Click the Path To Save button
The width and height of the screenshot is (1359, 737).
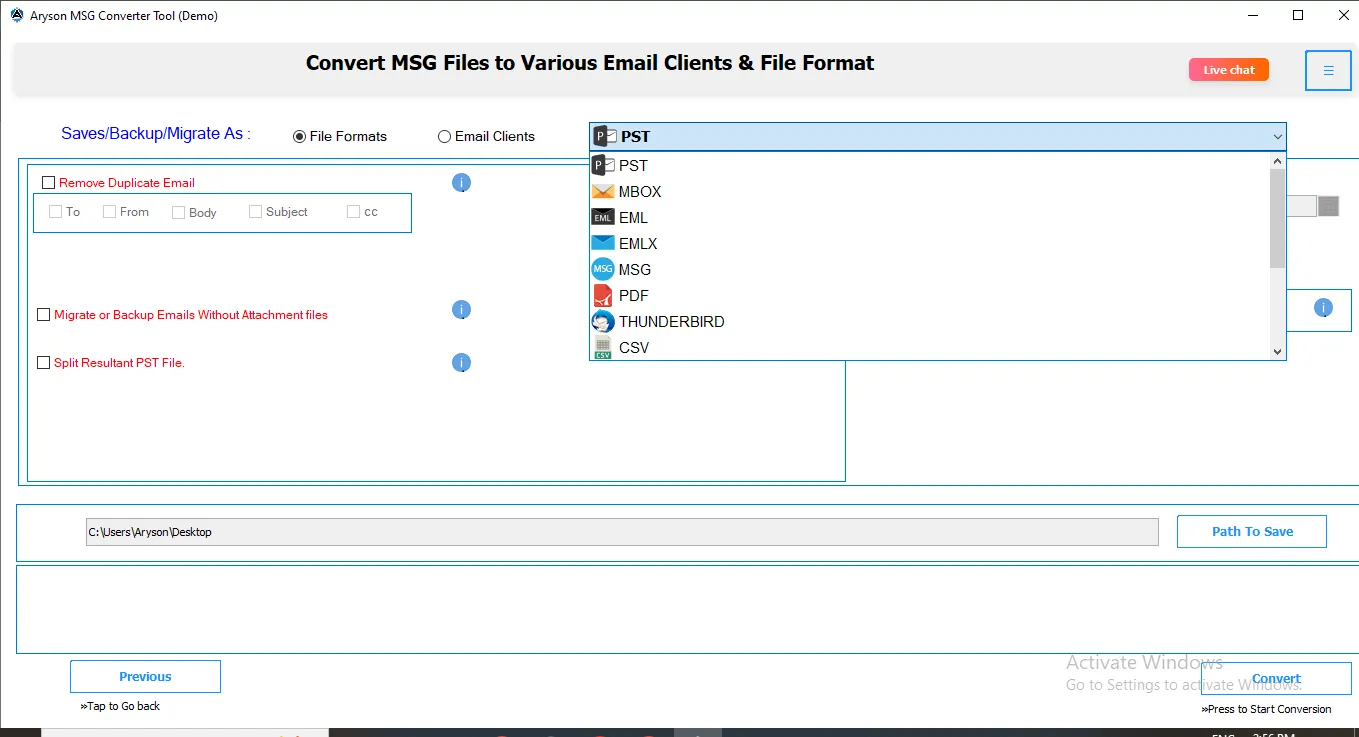(x=1252, y=531)
